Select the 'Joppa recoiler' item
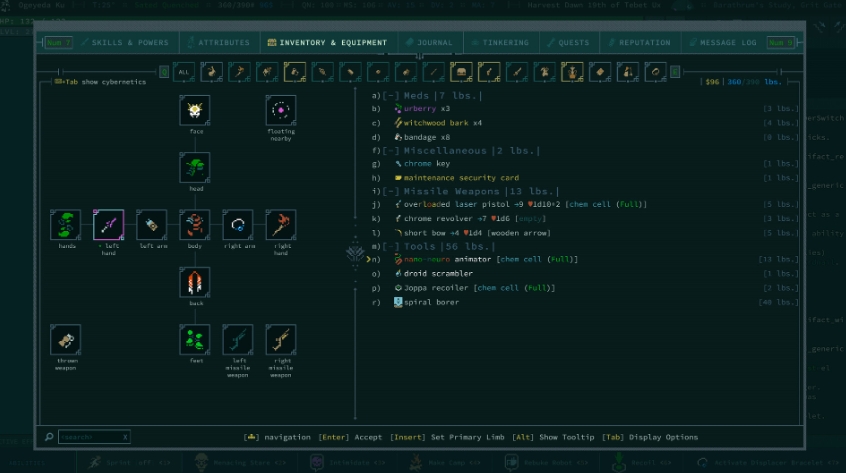The height and width of the screenshot is (473, 846). (x=585, y=288)
